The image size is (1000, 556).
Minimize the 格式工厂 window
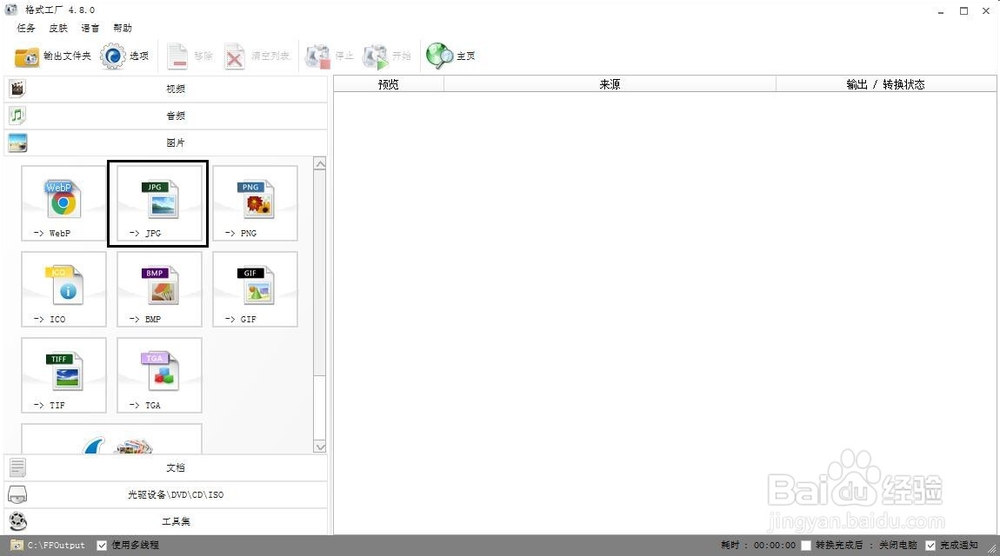tap(941, 11)
